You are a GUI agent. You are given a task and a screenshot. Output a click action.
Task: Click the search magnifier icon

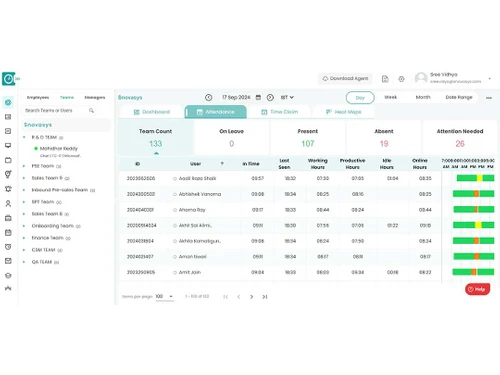pos(91,110)
